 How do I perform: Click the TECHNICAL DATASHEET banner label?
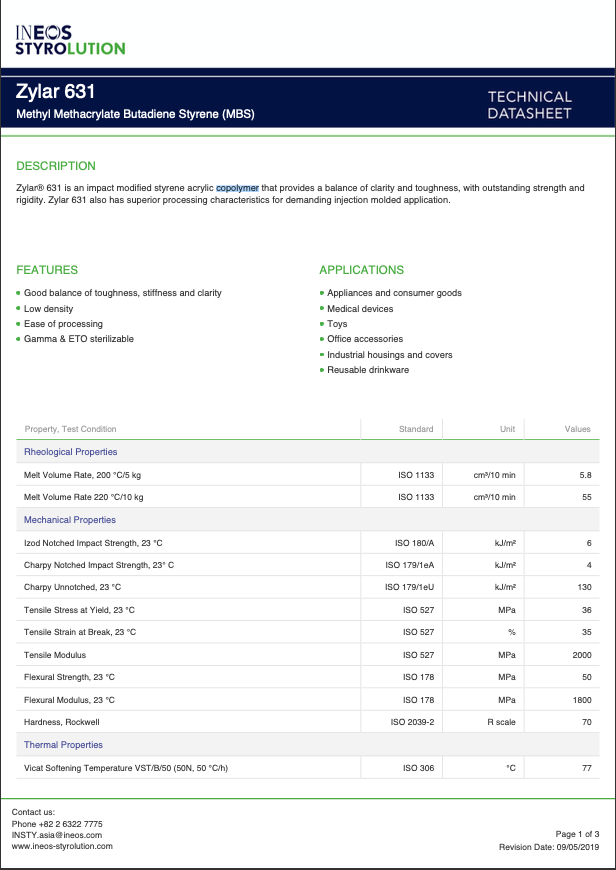(529, 105)
